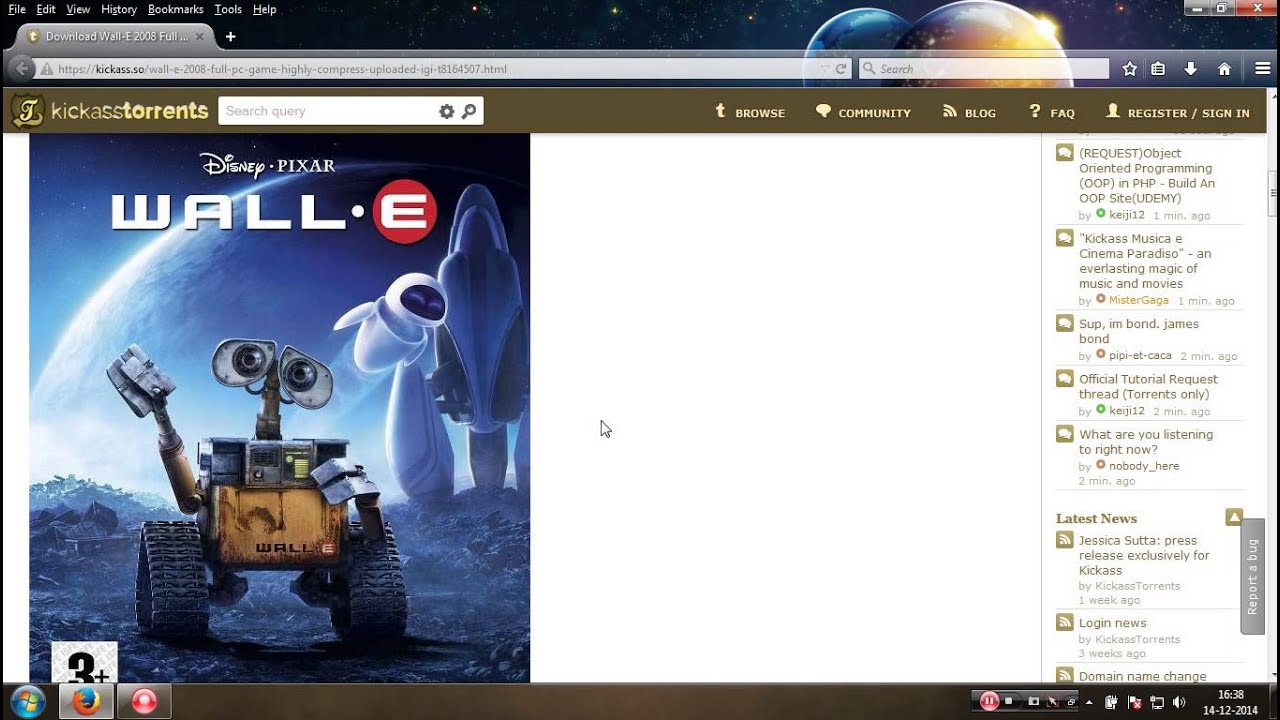This screenshot has width=1280, height=720.
Task: Click the site identity warning icon
Action: tap(46, 69)
